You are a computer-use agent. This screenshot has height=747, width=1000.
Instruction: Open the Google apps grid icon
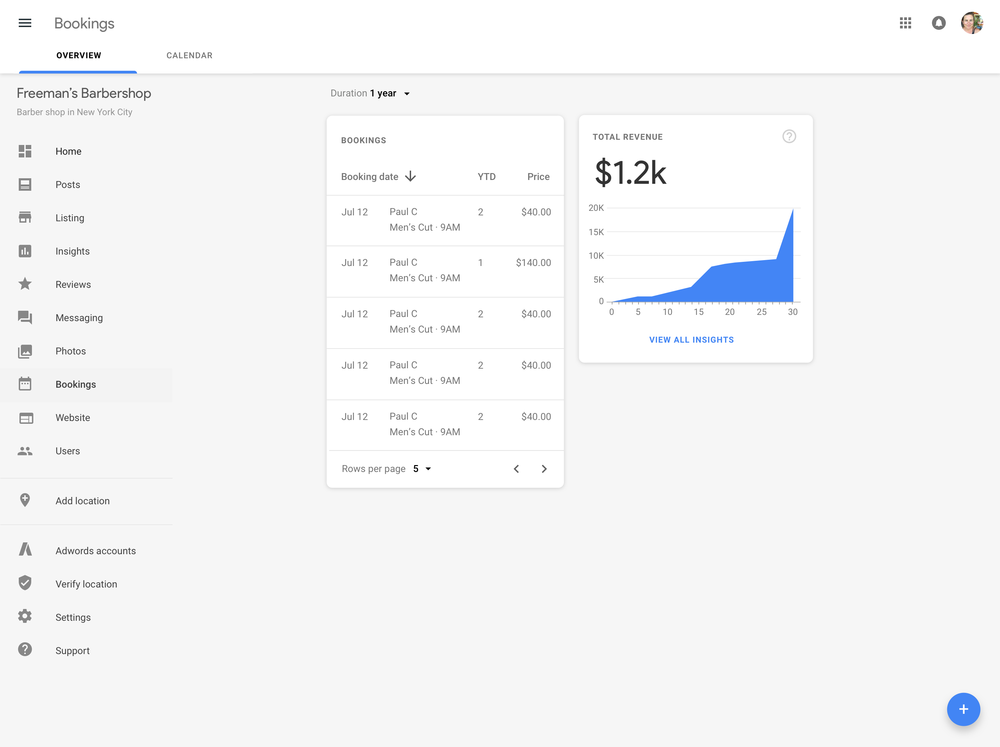[x=905, y=22]
